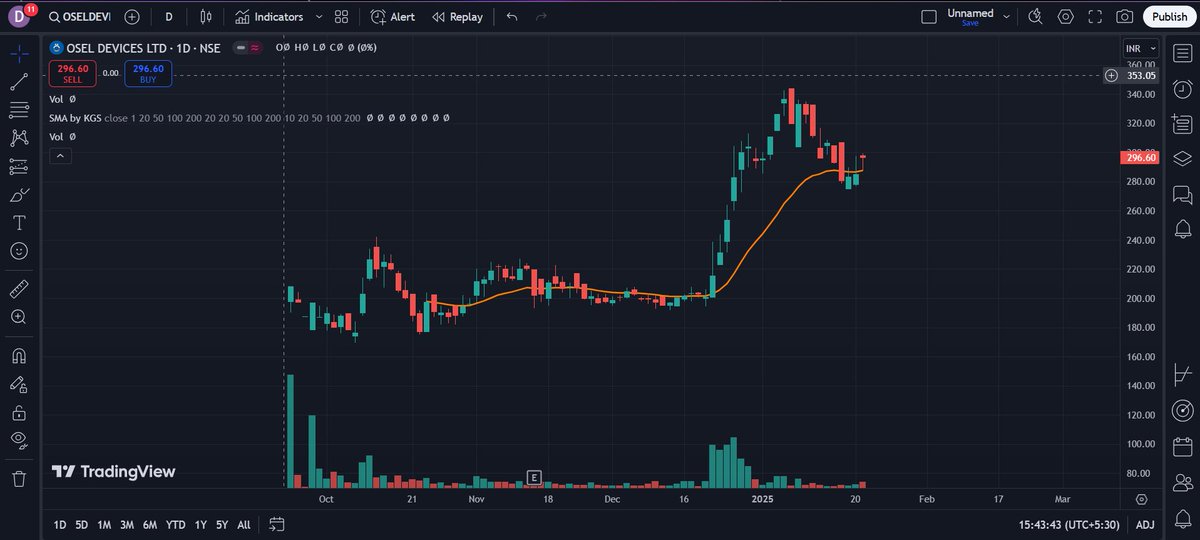Screen dimensions: 1200x540
Task: Select the 6M date range
Action: (149, 524)
